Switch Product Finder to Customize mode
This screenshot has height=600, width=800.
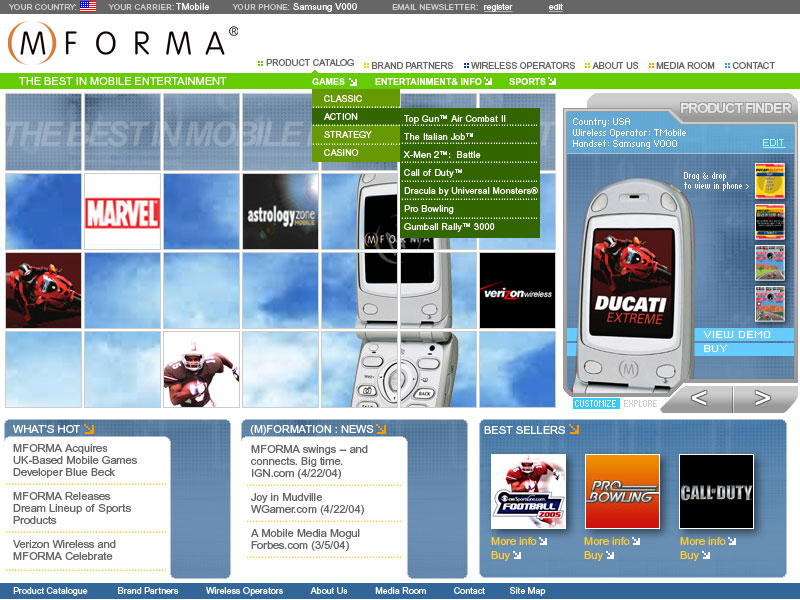click(595, 404)
